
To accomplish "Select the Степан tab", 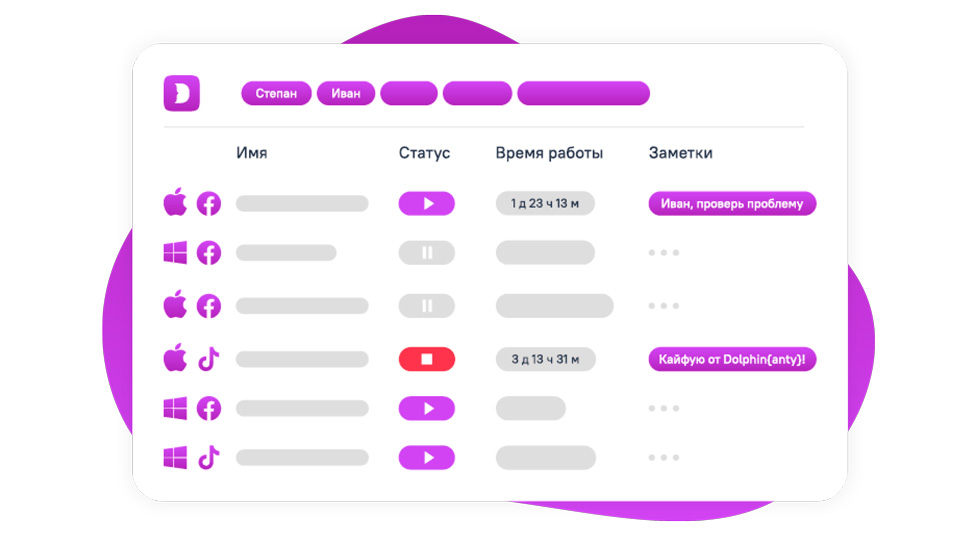I will pos(276,93).
